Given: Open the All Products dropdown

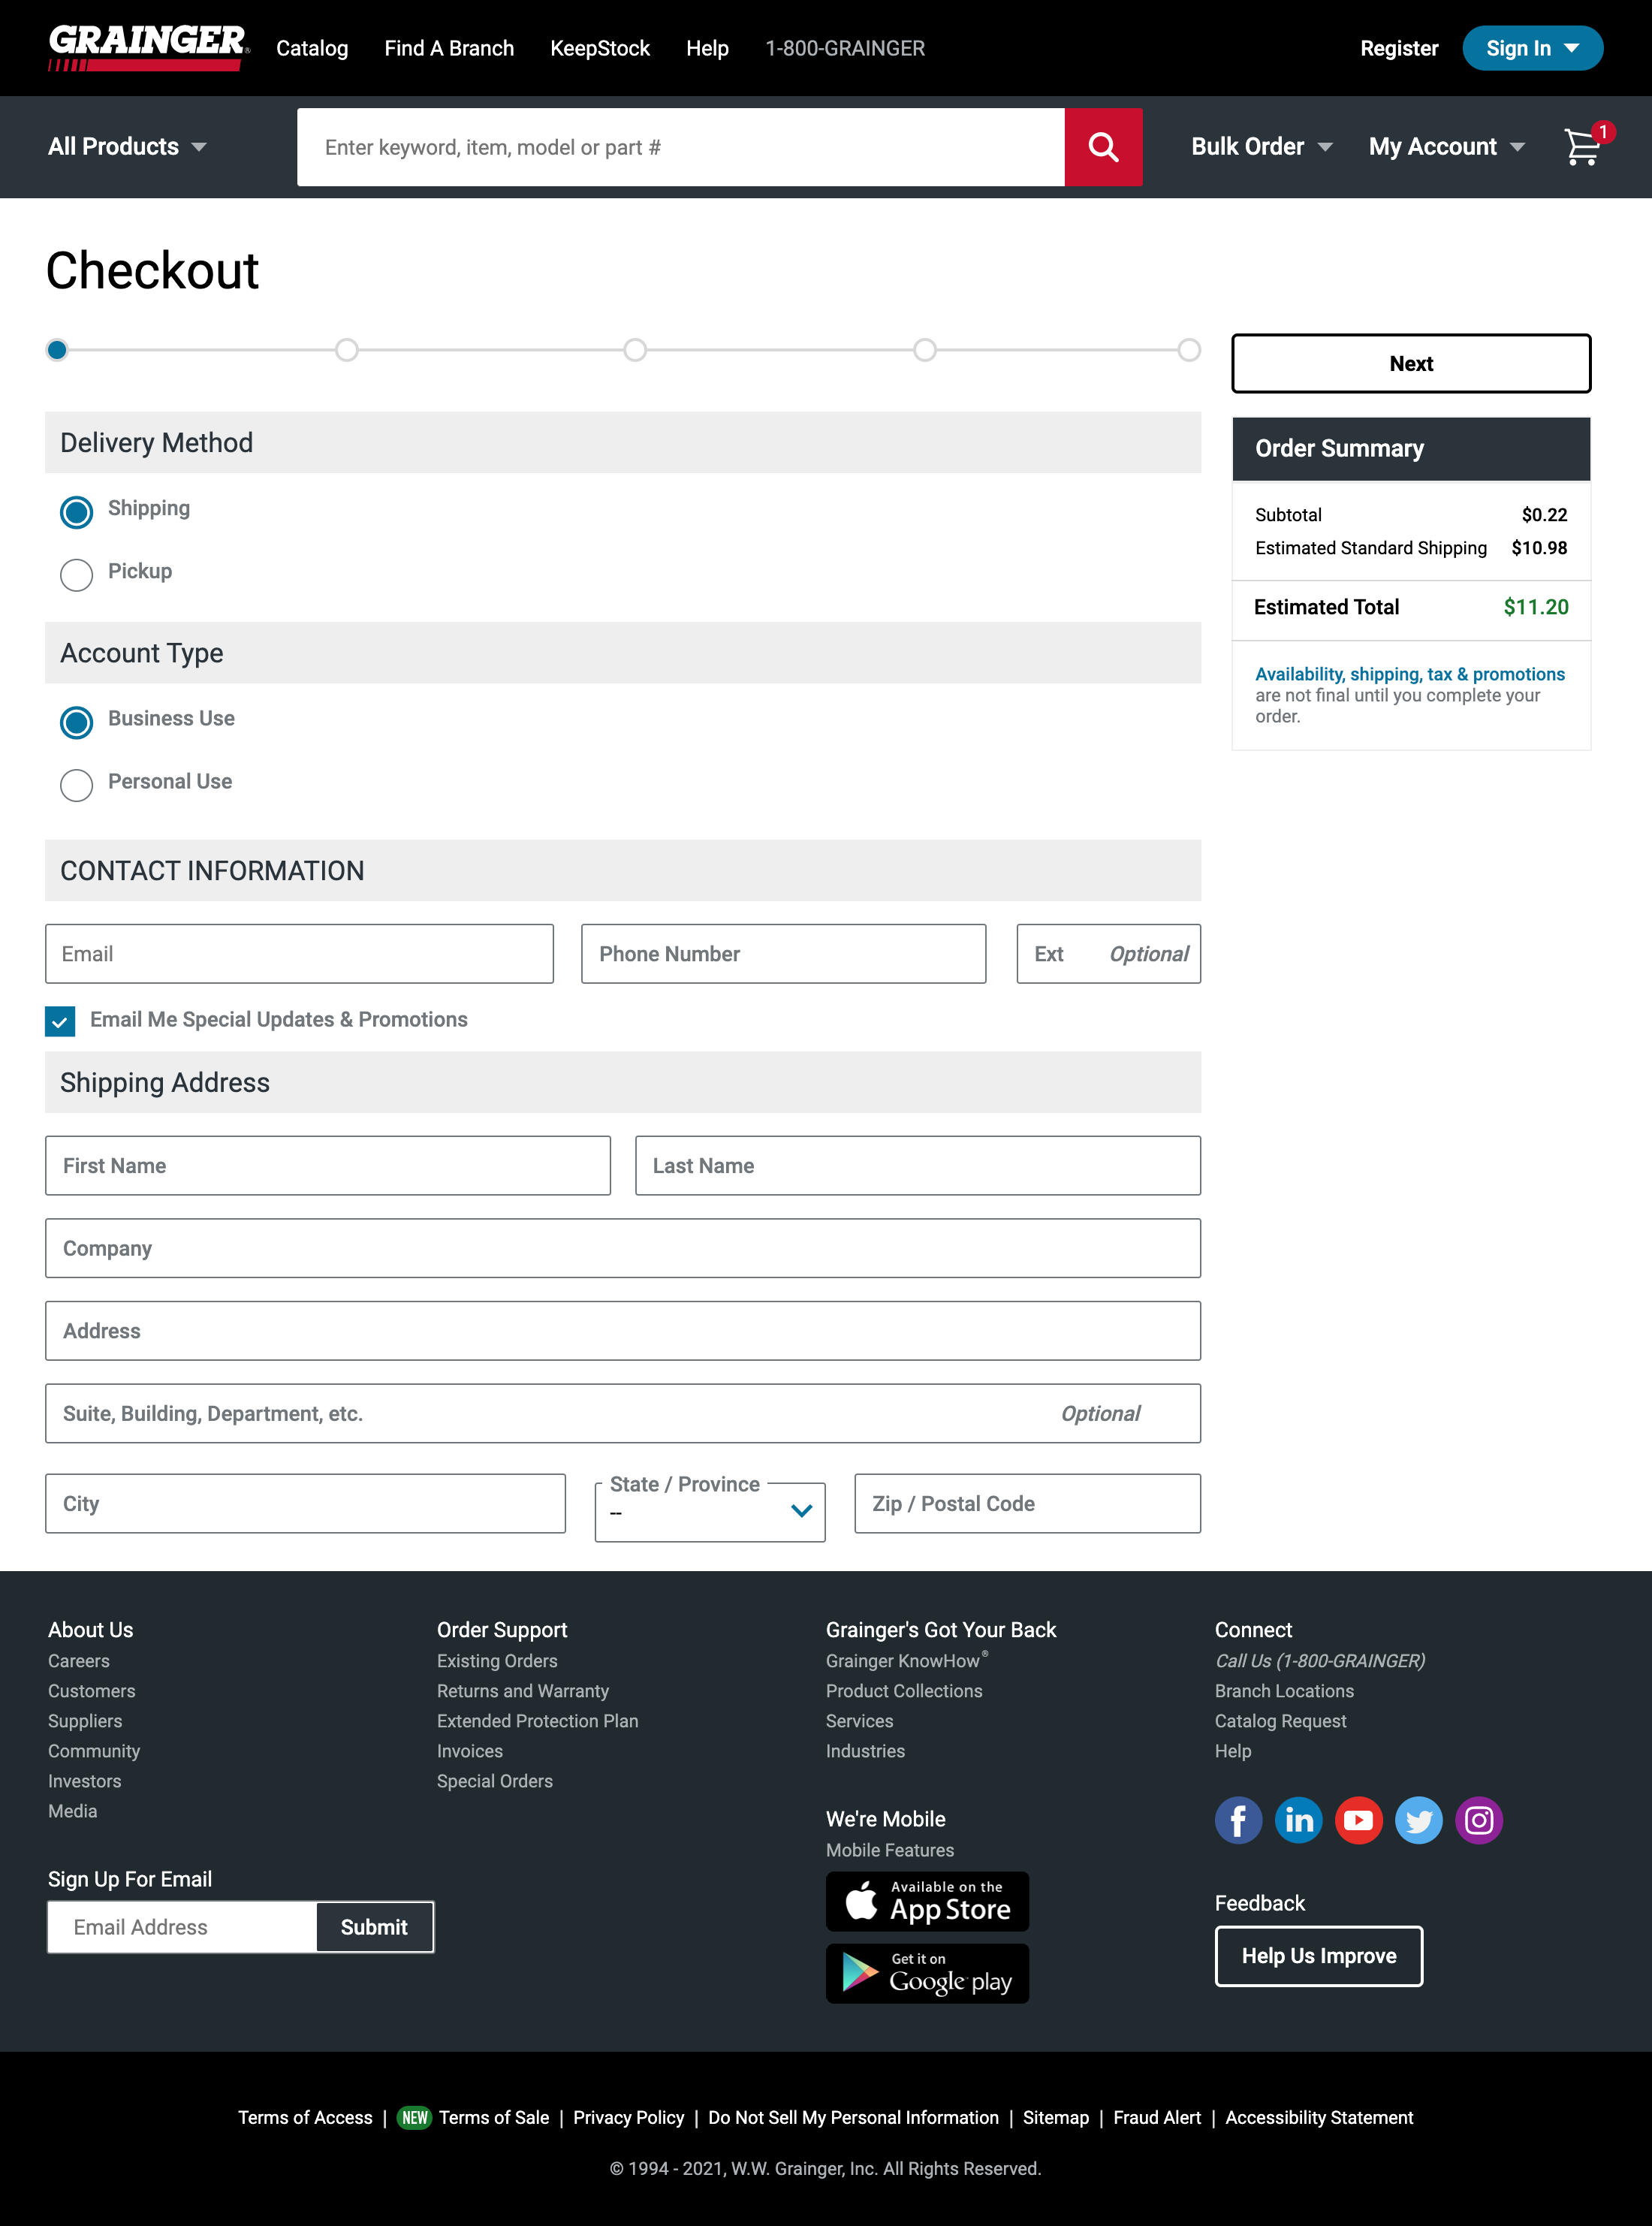Looking at the screenshot, I should click(127, 147).
